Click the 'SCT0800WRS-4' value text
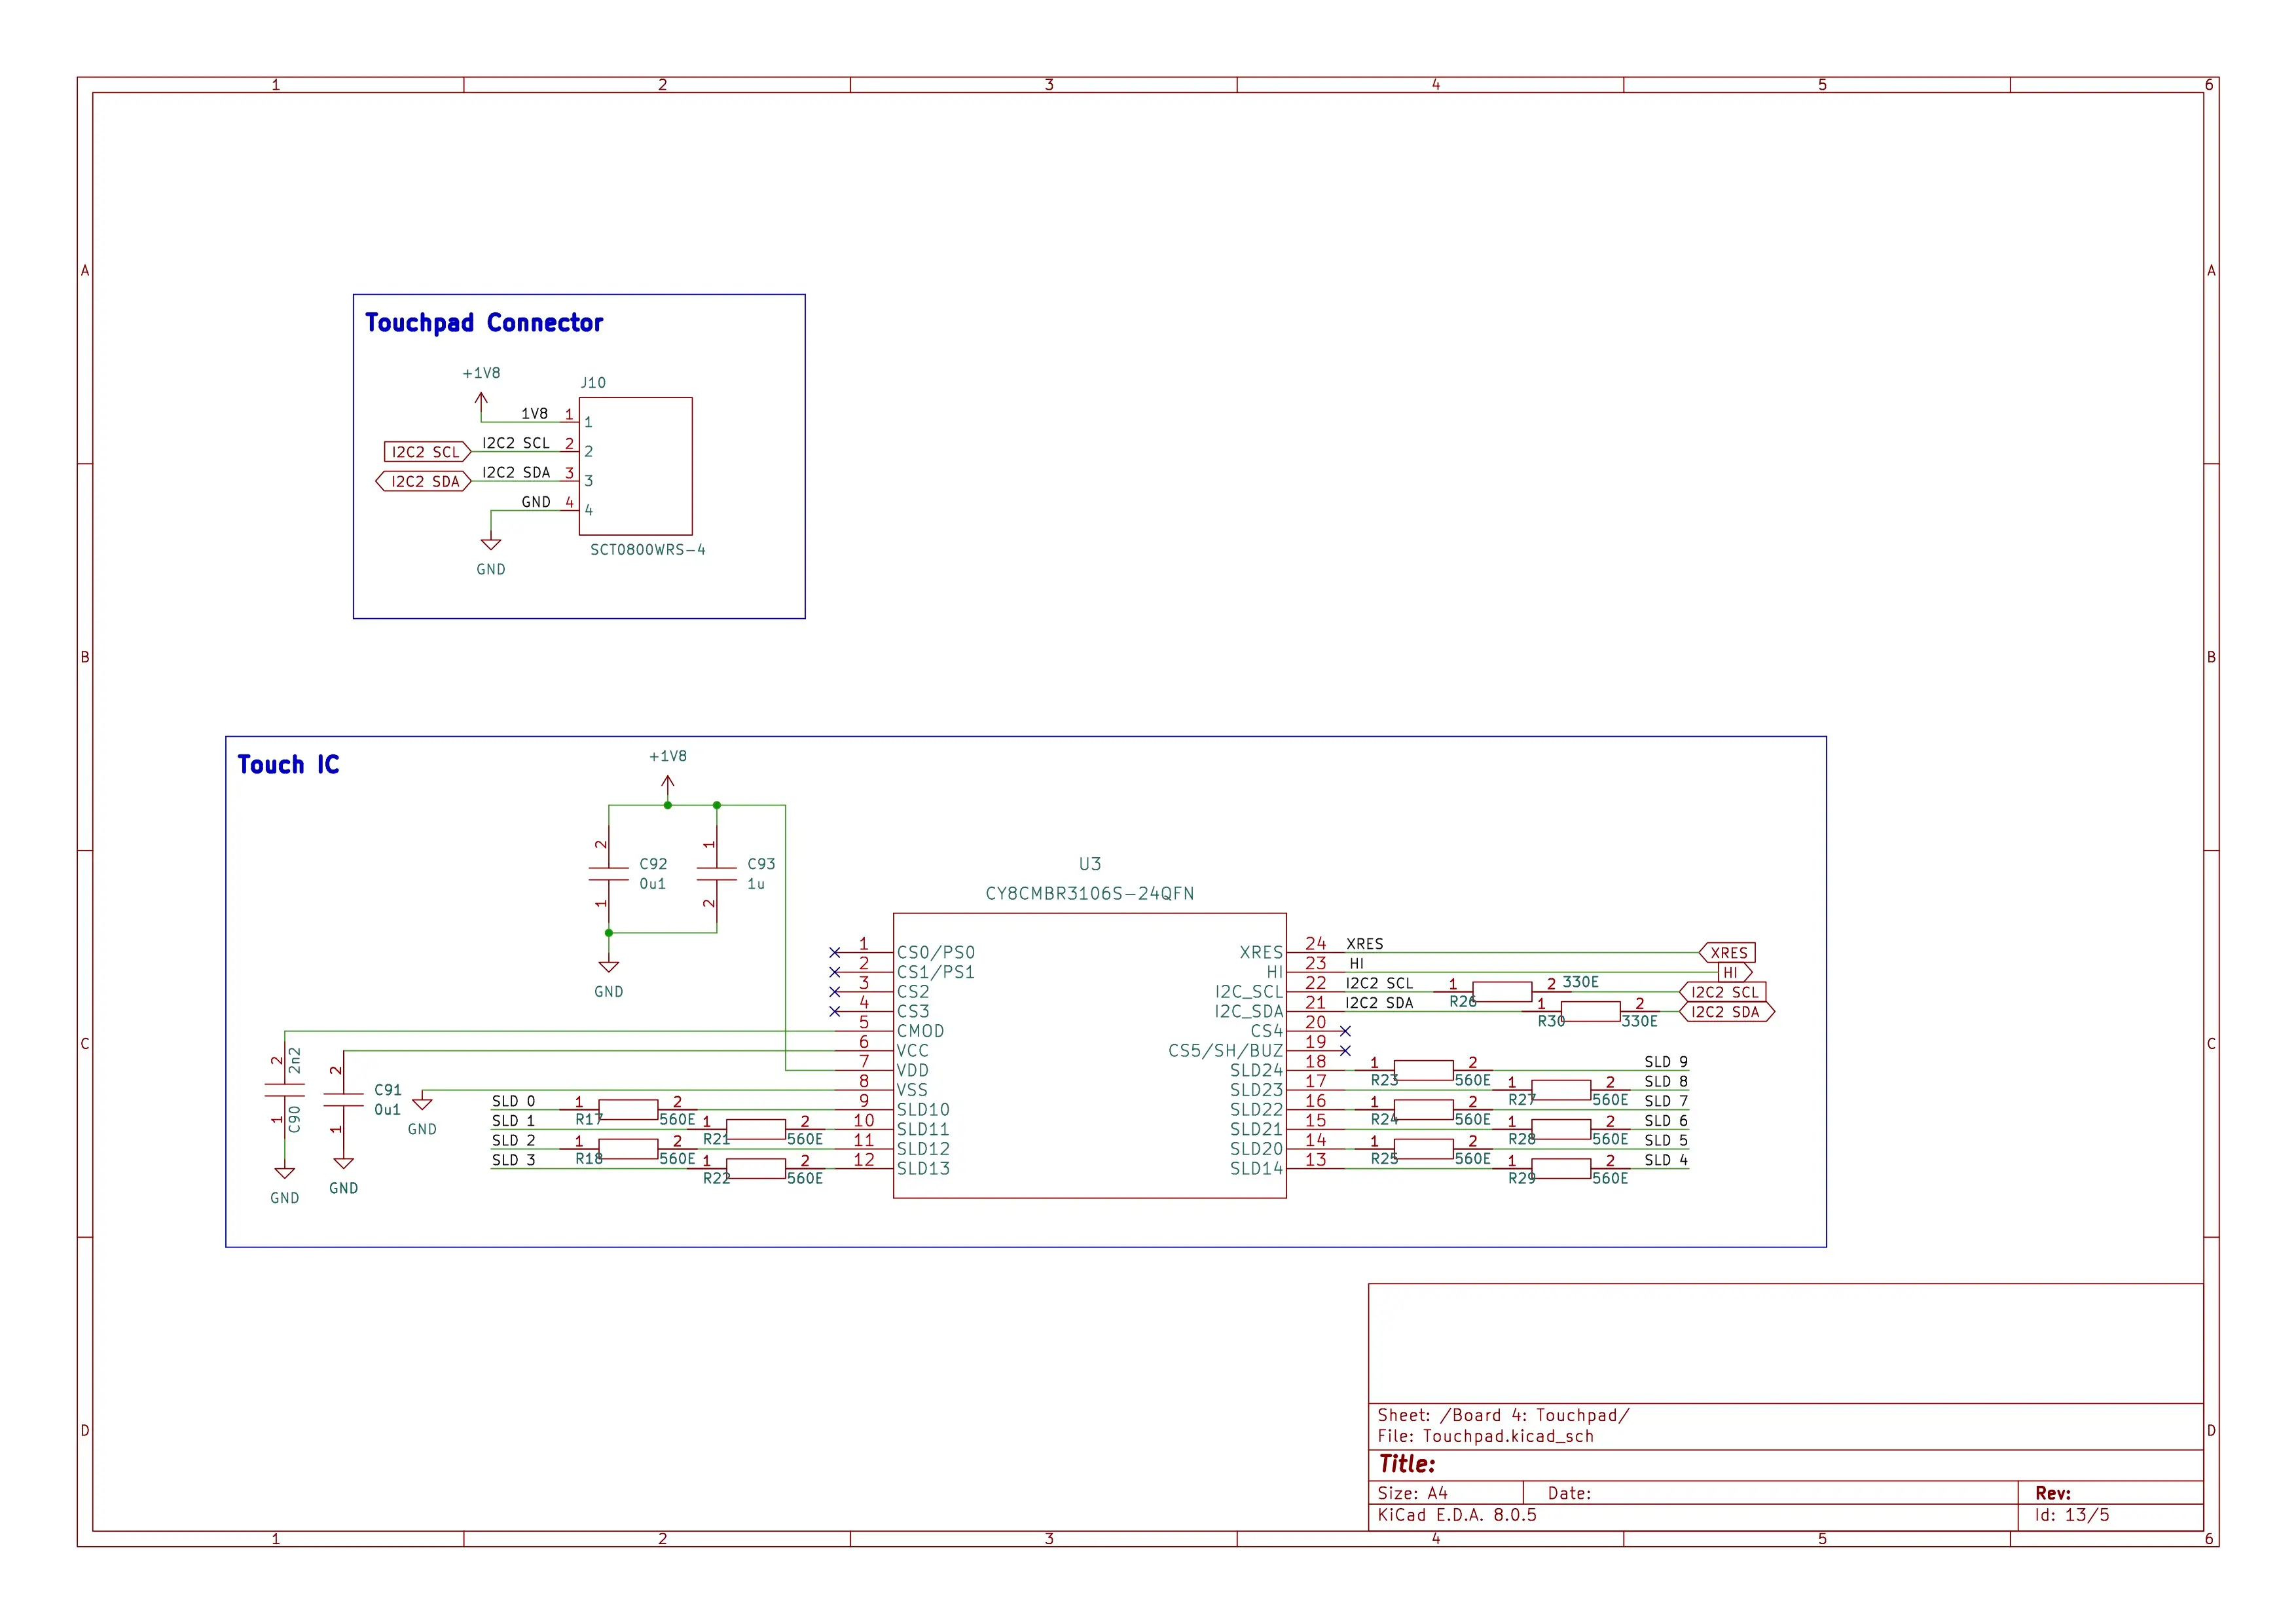This screenshot has width=2296, height=1624. tap(647, 550)
